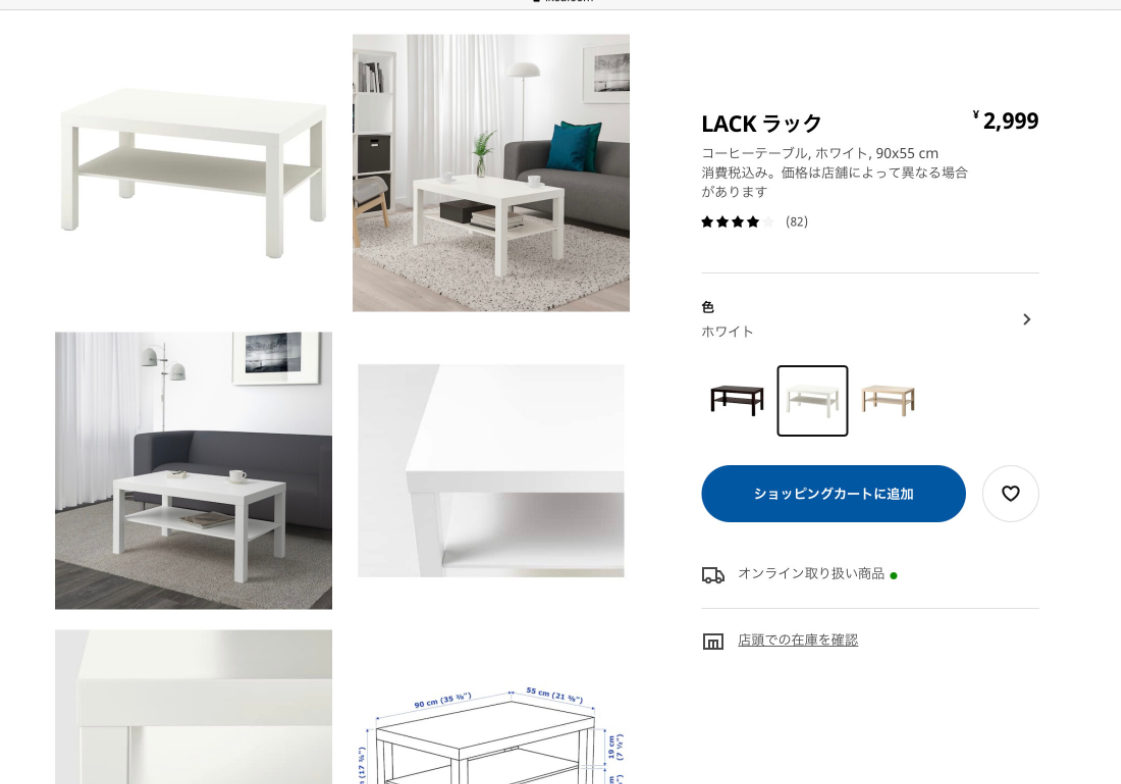Click the store building icon

pyautogui.click(x=713, y=641)
